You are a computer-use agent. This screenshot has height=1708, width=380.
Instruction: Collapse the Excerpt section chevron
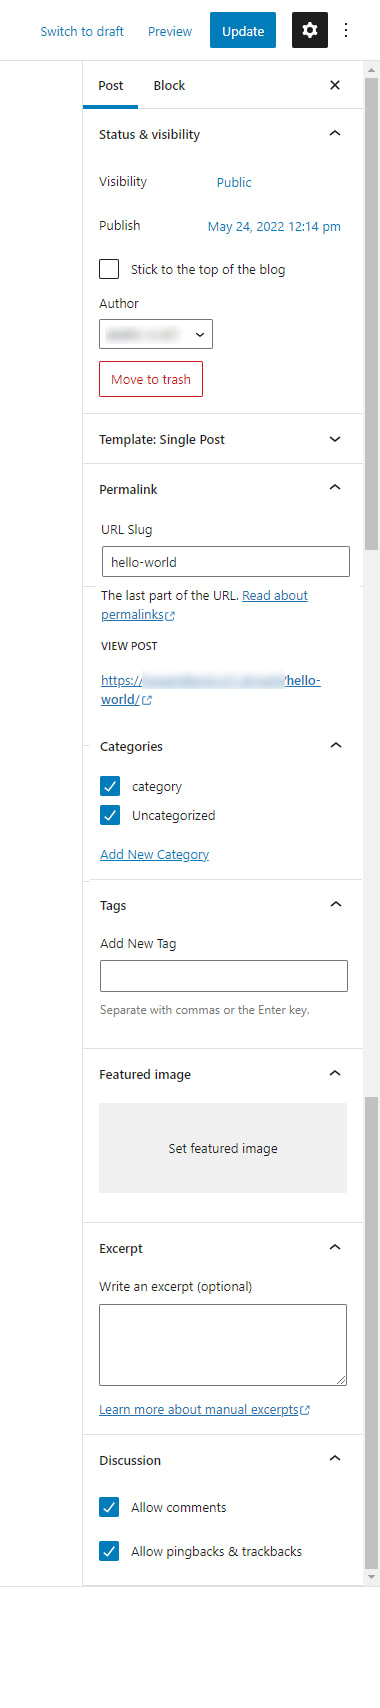(335, 1248)
